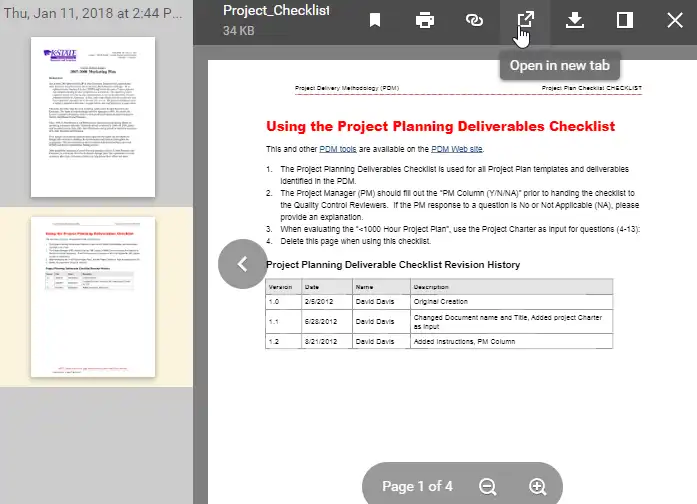Screen dimensions: 697x504
Task: Open the PDM Web site link
Action: point(457,149)
